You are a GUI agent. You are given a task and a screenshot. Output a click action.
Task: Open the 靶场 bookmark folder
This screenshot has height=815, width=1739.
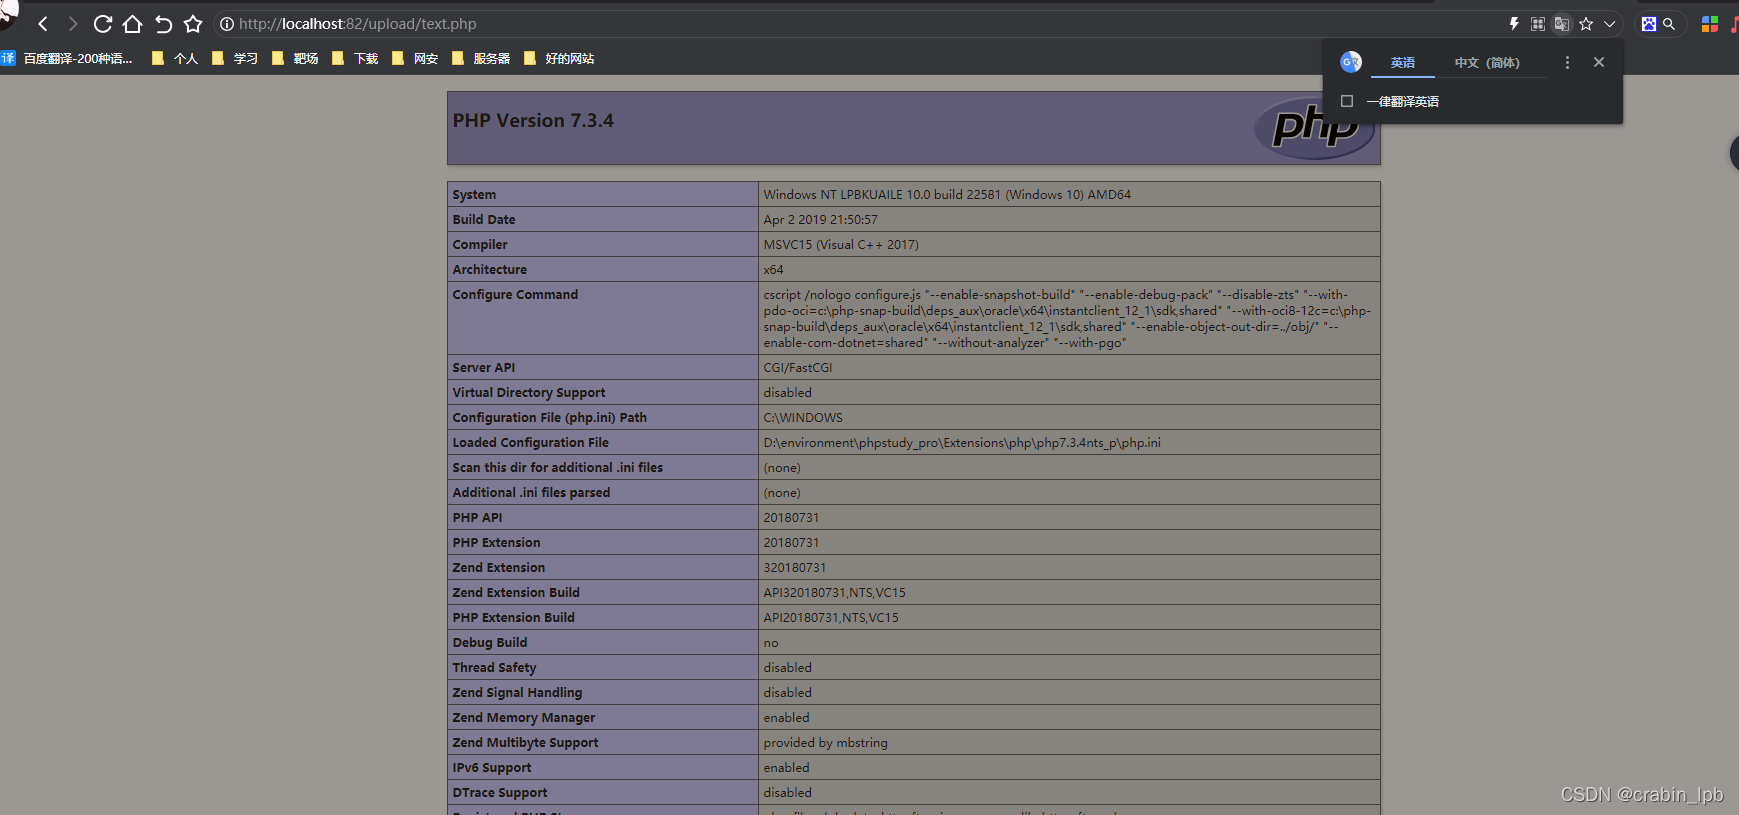tap(295, 58)
